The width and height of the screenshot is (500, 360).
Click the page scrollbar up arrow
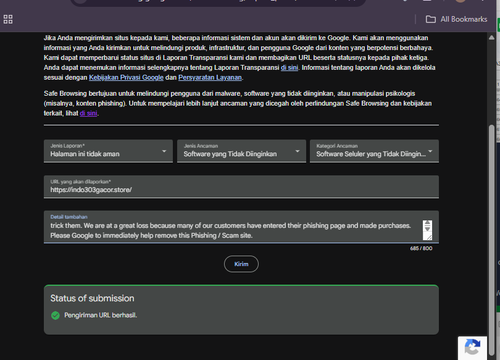492,38
